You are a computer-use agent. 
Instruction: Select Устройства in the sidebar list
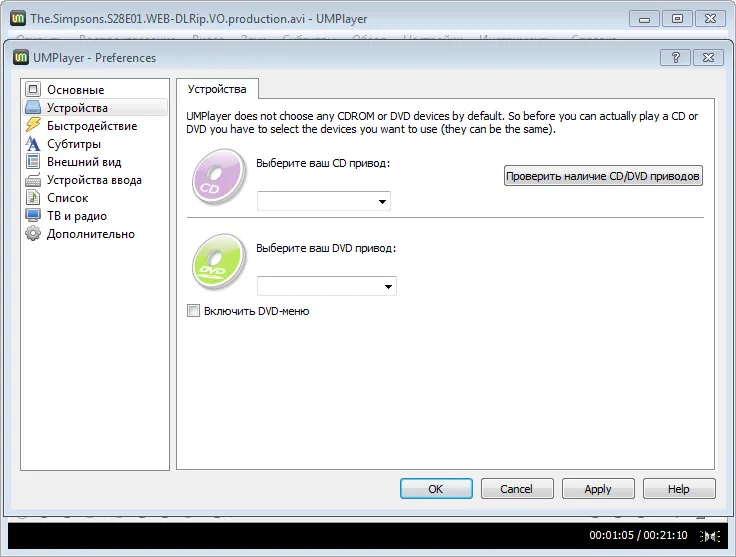pyautogui.click(x=77, y=108)
